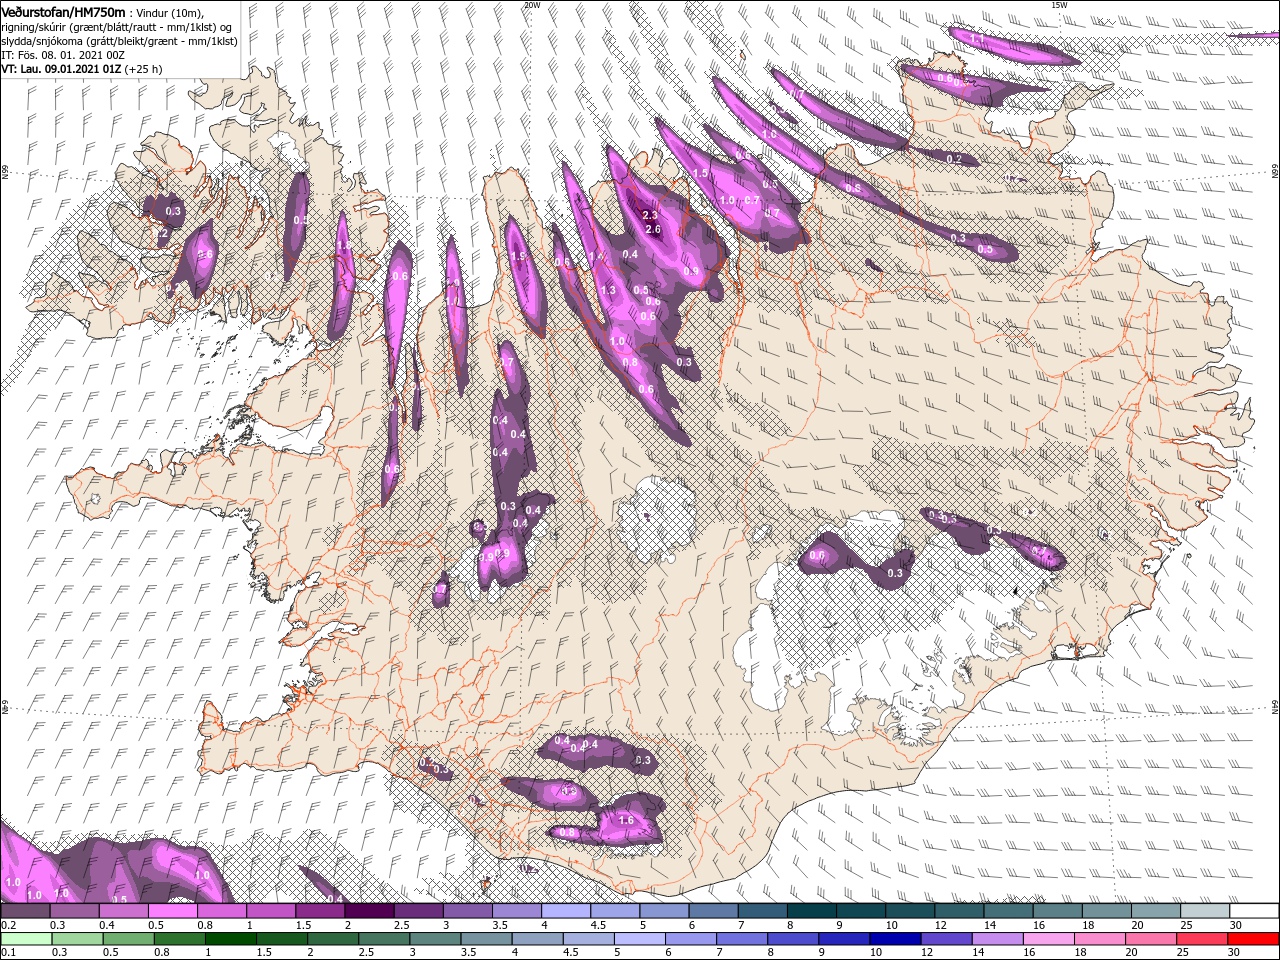
Task: Click the 'VT: Lau. 09.01.2021 01Z' valid time
Action: 61,69
